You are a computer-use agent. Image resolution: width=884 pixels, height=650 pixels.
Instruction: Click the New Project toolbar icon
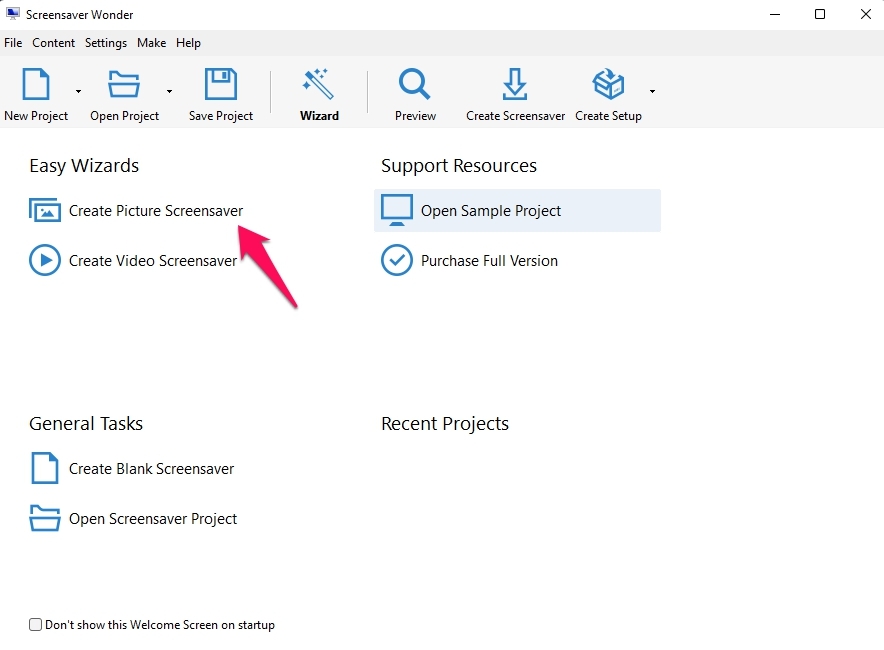pyautogui.click(x=36, y=85)
